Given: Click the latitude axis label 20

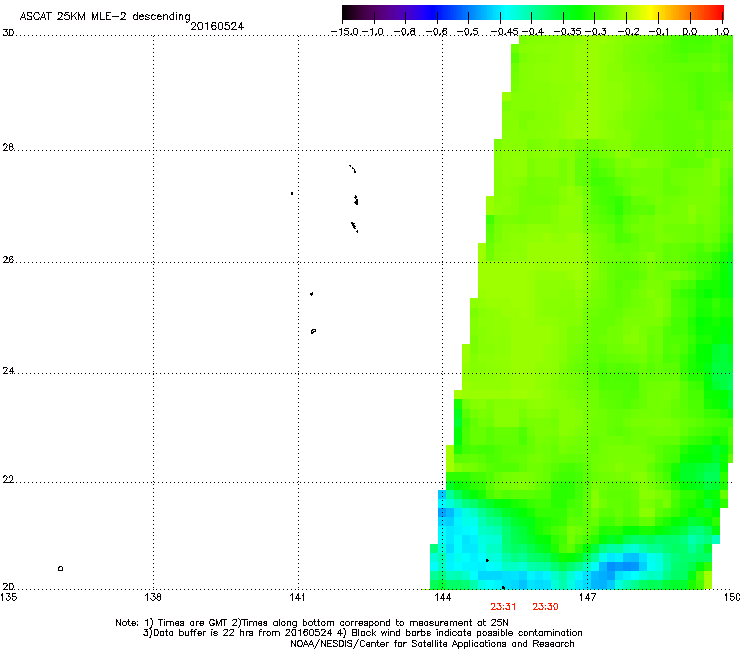Looking at the screenshot, I should [x=8, y=587].
